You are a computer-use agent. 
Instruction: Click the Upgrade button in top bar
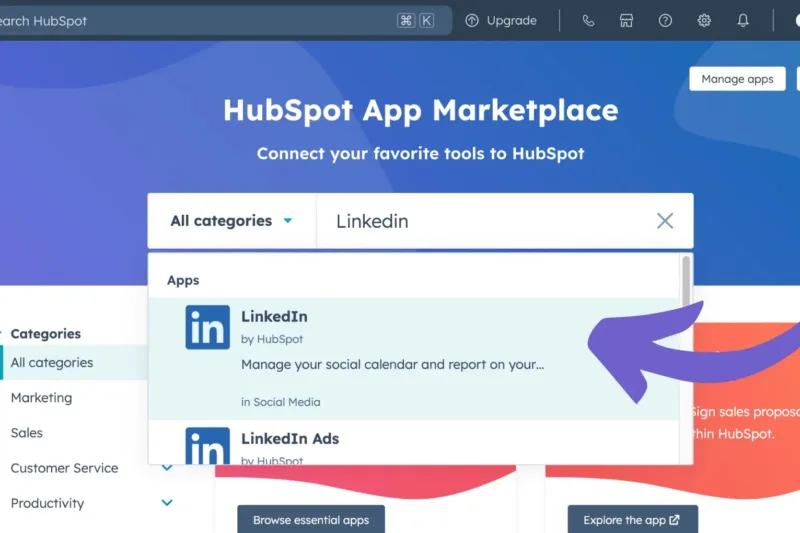pyautogui.click(x=501, y=20)
